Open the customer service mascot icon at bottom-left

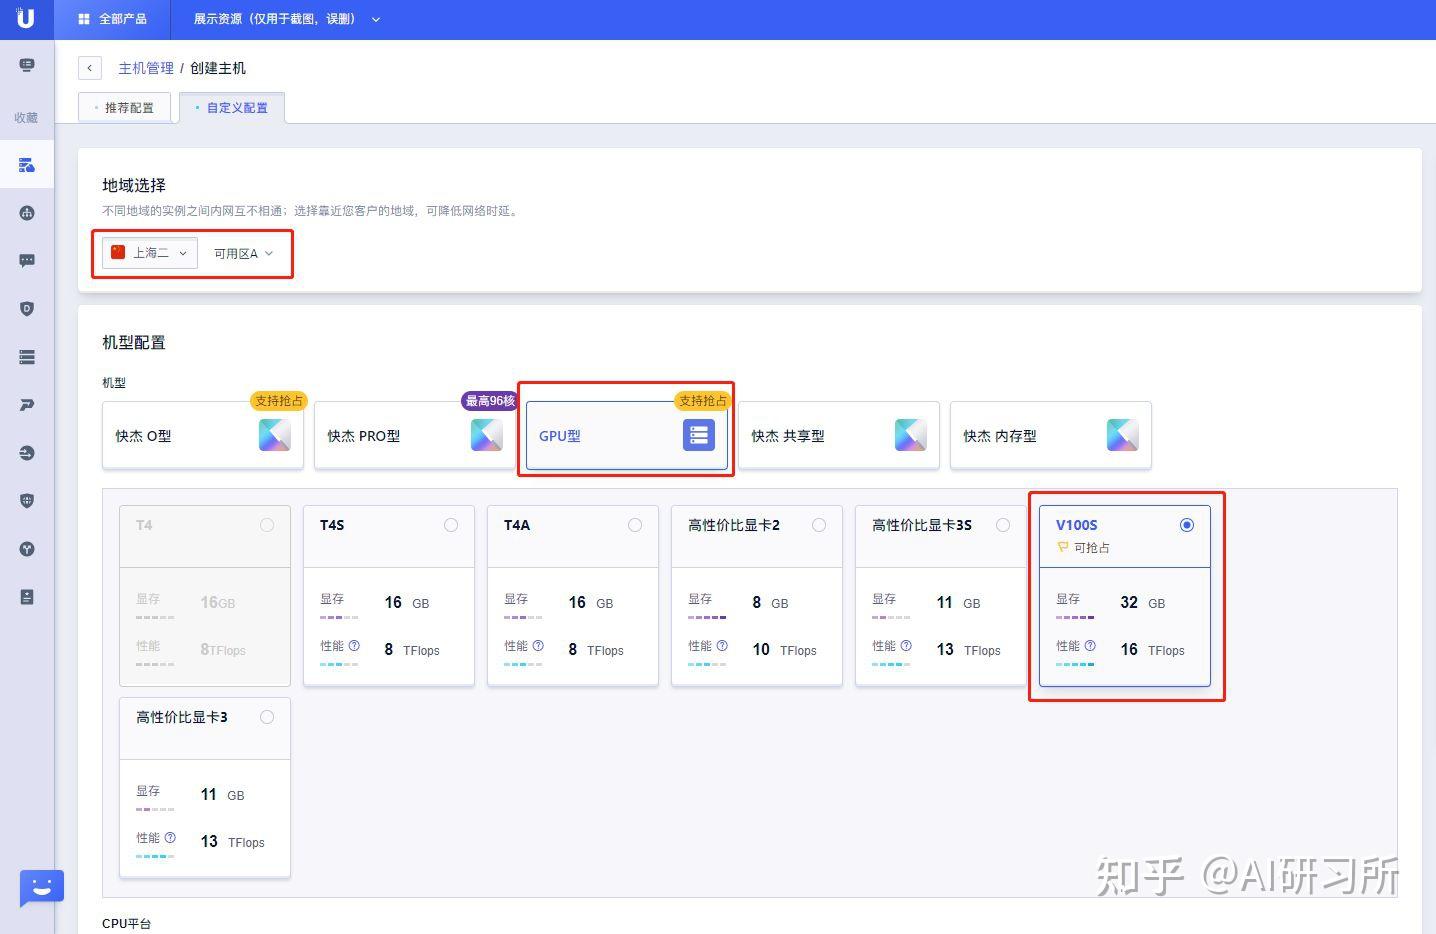pyautogui.click(x=40, y=886)
